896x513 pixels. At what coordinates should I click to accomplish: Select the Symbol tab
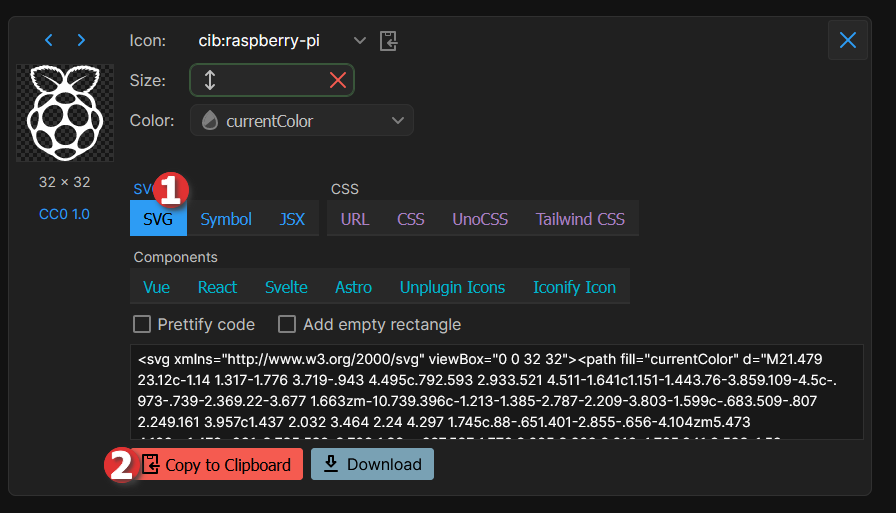[x=226, y=219]
